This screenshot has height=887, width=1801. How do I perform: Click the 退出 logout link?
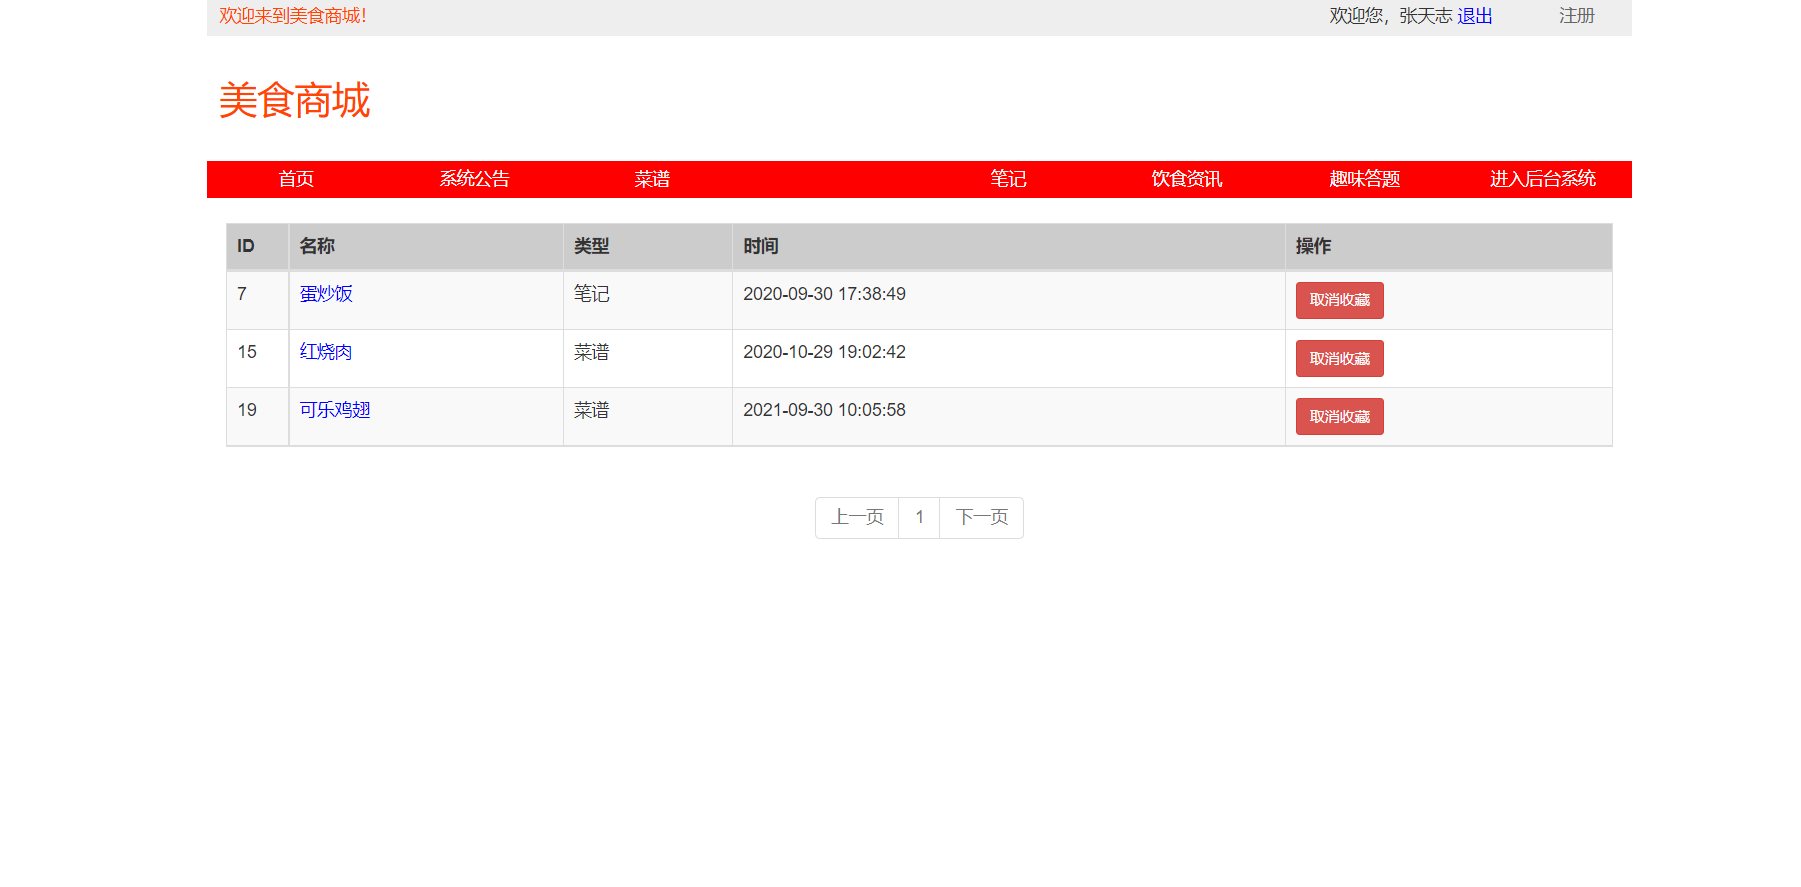1474,16
